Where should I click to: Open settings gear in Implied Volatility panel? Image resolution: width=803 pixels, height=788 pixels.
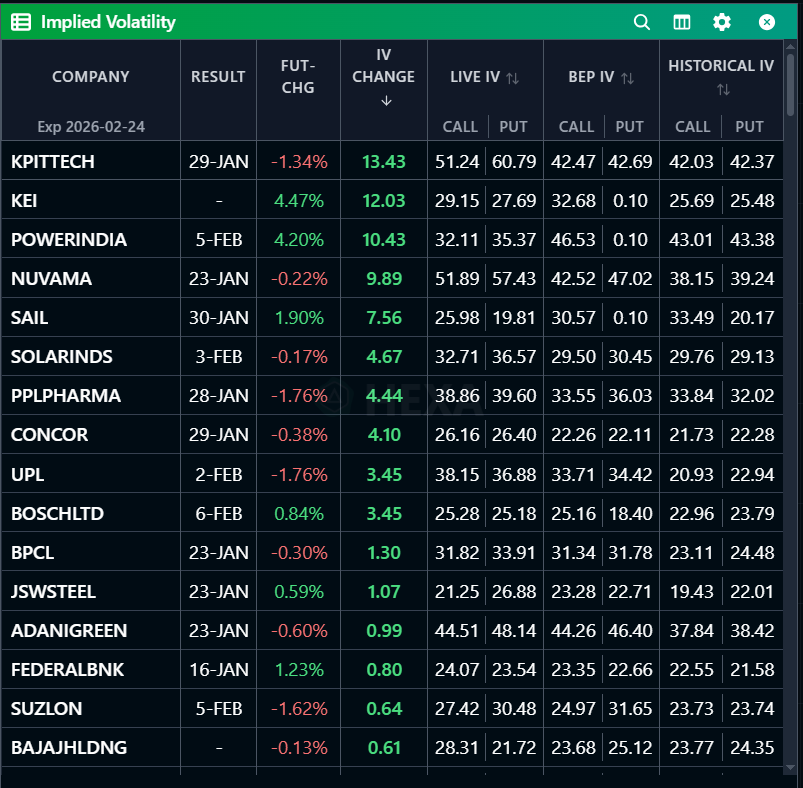(x=722, y=22)
